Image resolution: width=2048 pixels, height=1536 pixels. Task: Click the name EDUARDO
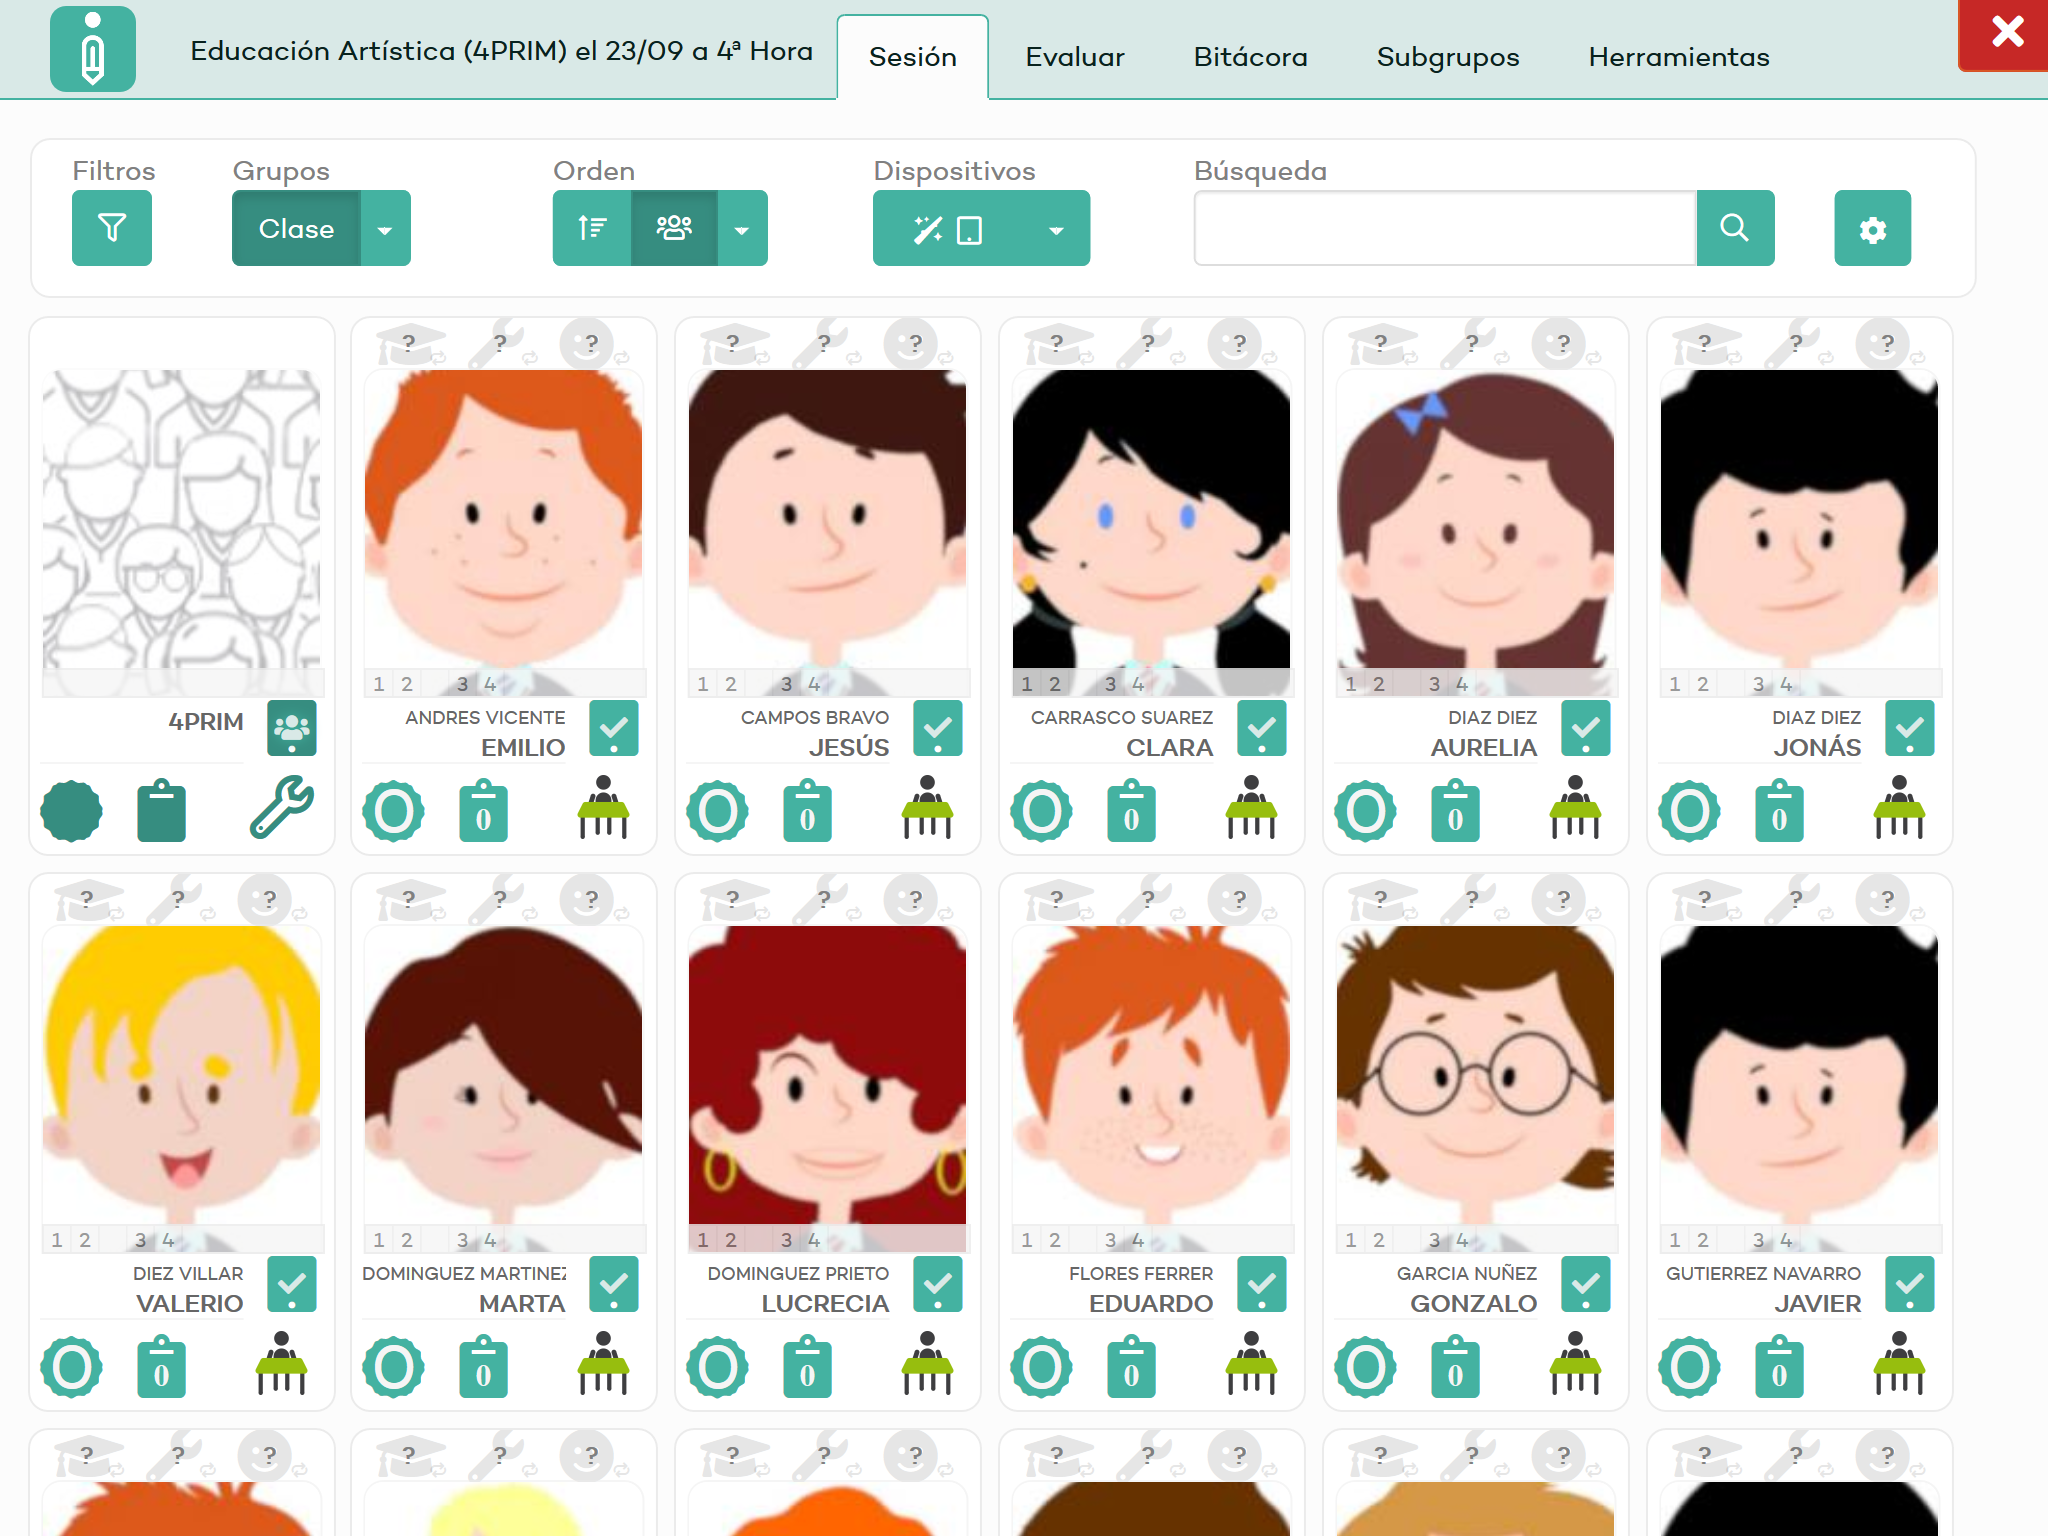point(1150,1303)
